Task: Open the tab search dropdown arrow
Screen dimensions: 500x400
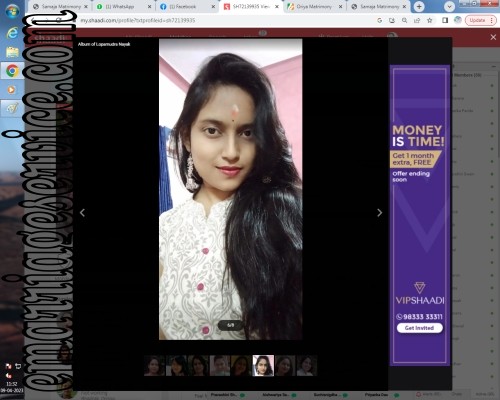Action: [x=449, y=7]
